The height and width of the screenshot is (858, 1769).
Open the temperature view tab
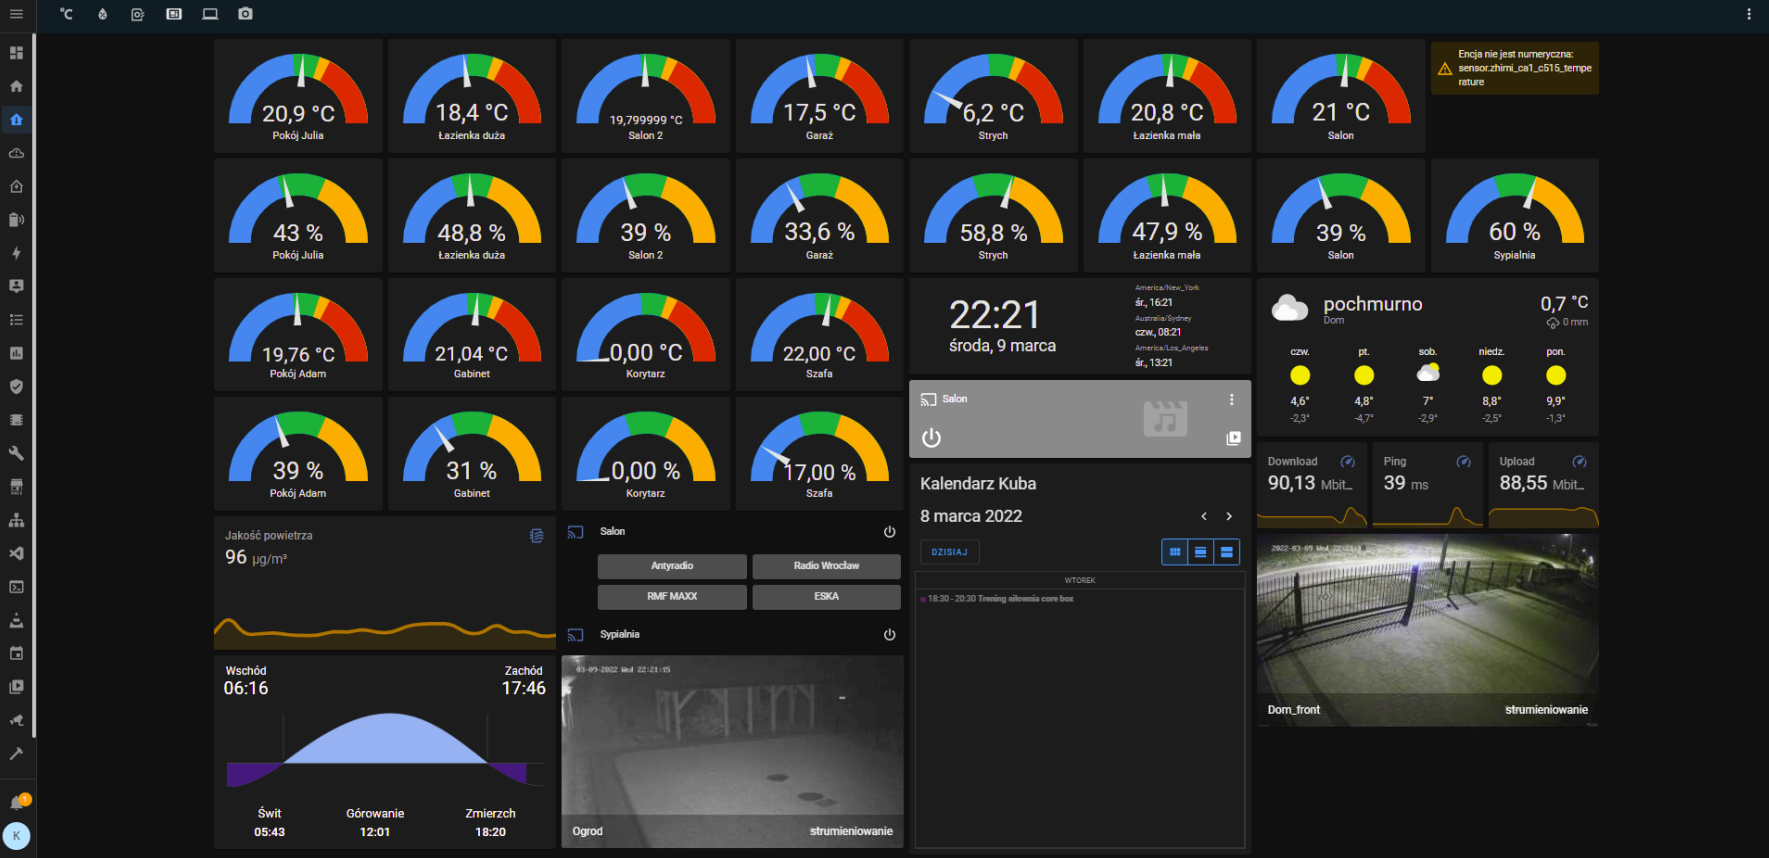coord(67,14)
